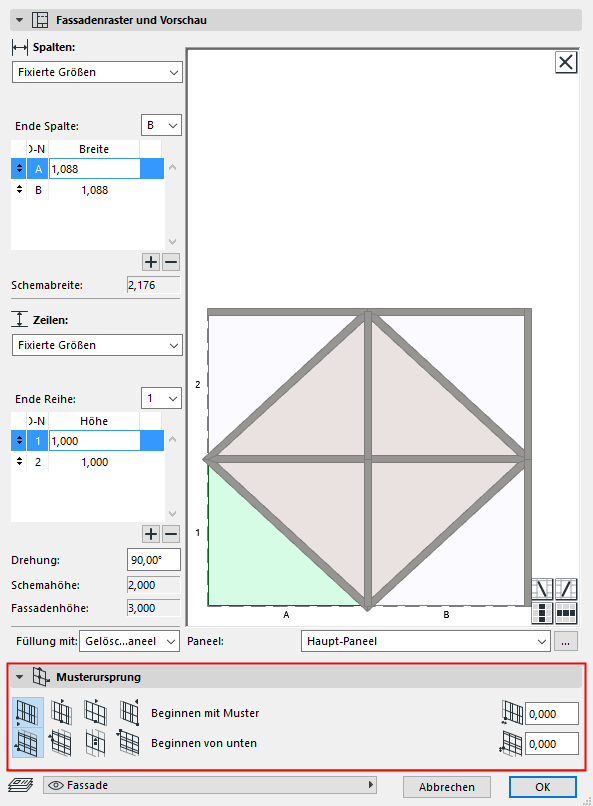593x806 pixels.
Task: Click the vertical offset icon beside bottom 0,000 field
Action: (511, 744)
